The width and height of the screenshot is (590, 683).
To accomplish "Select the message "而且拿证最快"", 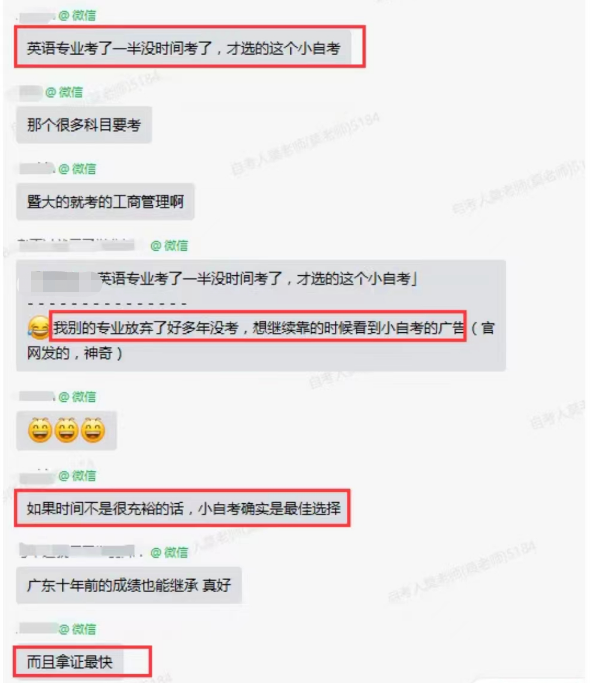I will [70, 662].
